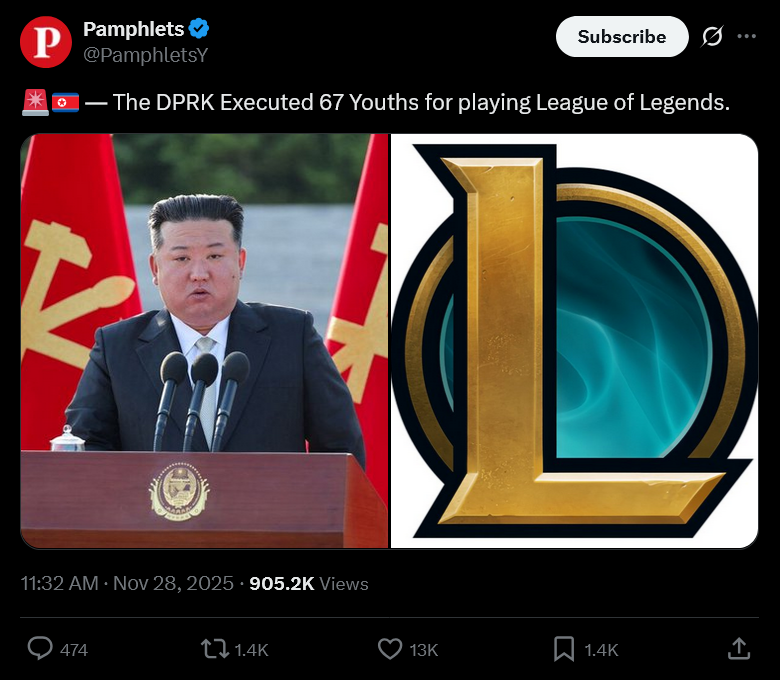Open the Kim Jong Un podium photo
The image size is (780, 680).
(204, 341)
